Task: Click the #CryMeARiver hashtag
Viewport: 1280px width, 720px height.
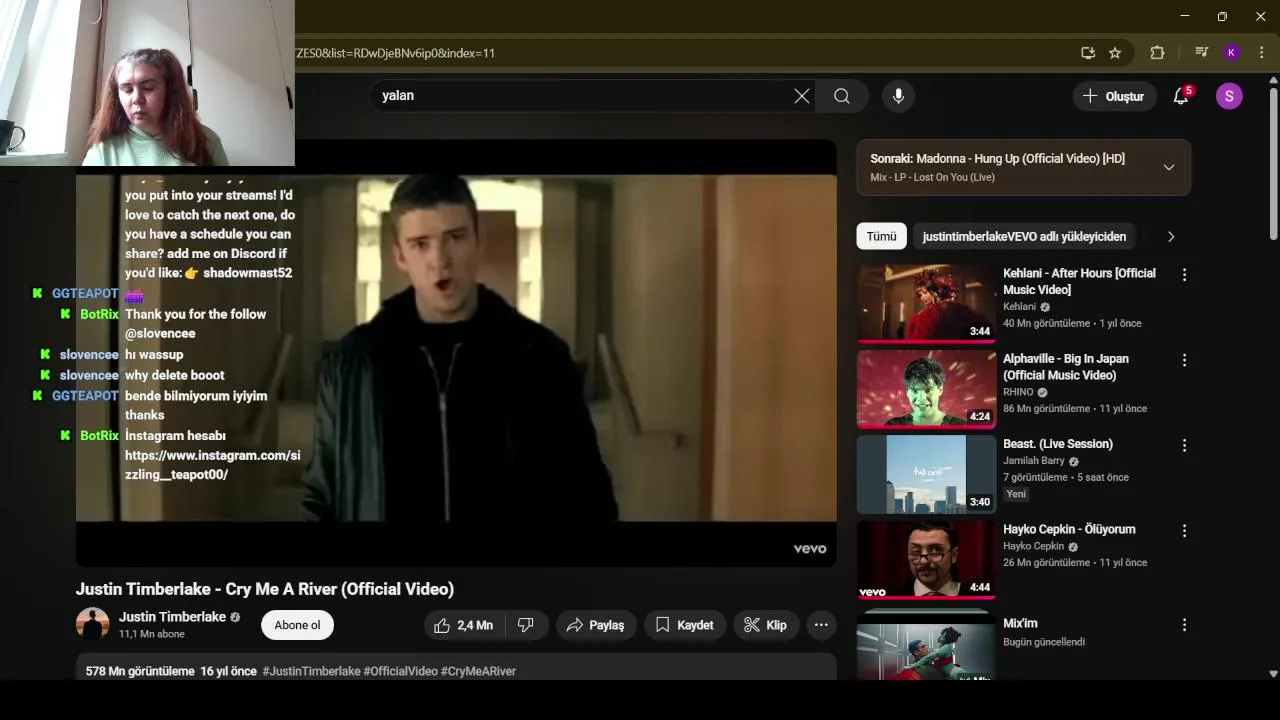Action: (478, 671)
